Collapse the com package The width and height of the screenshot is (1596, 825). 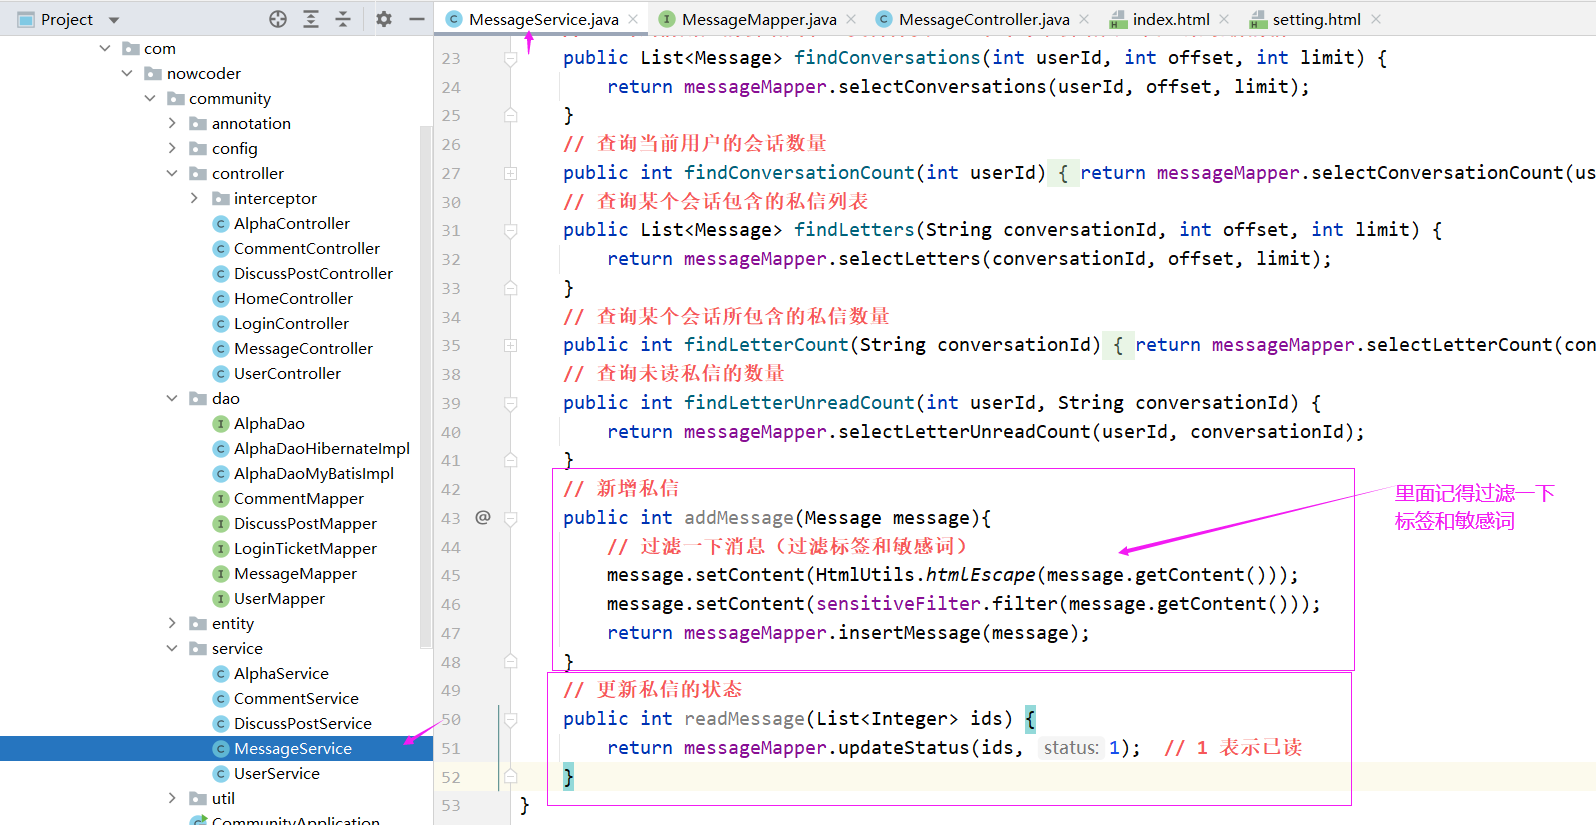pos(105,48)
